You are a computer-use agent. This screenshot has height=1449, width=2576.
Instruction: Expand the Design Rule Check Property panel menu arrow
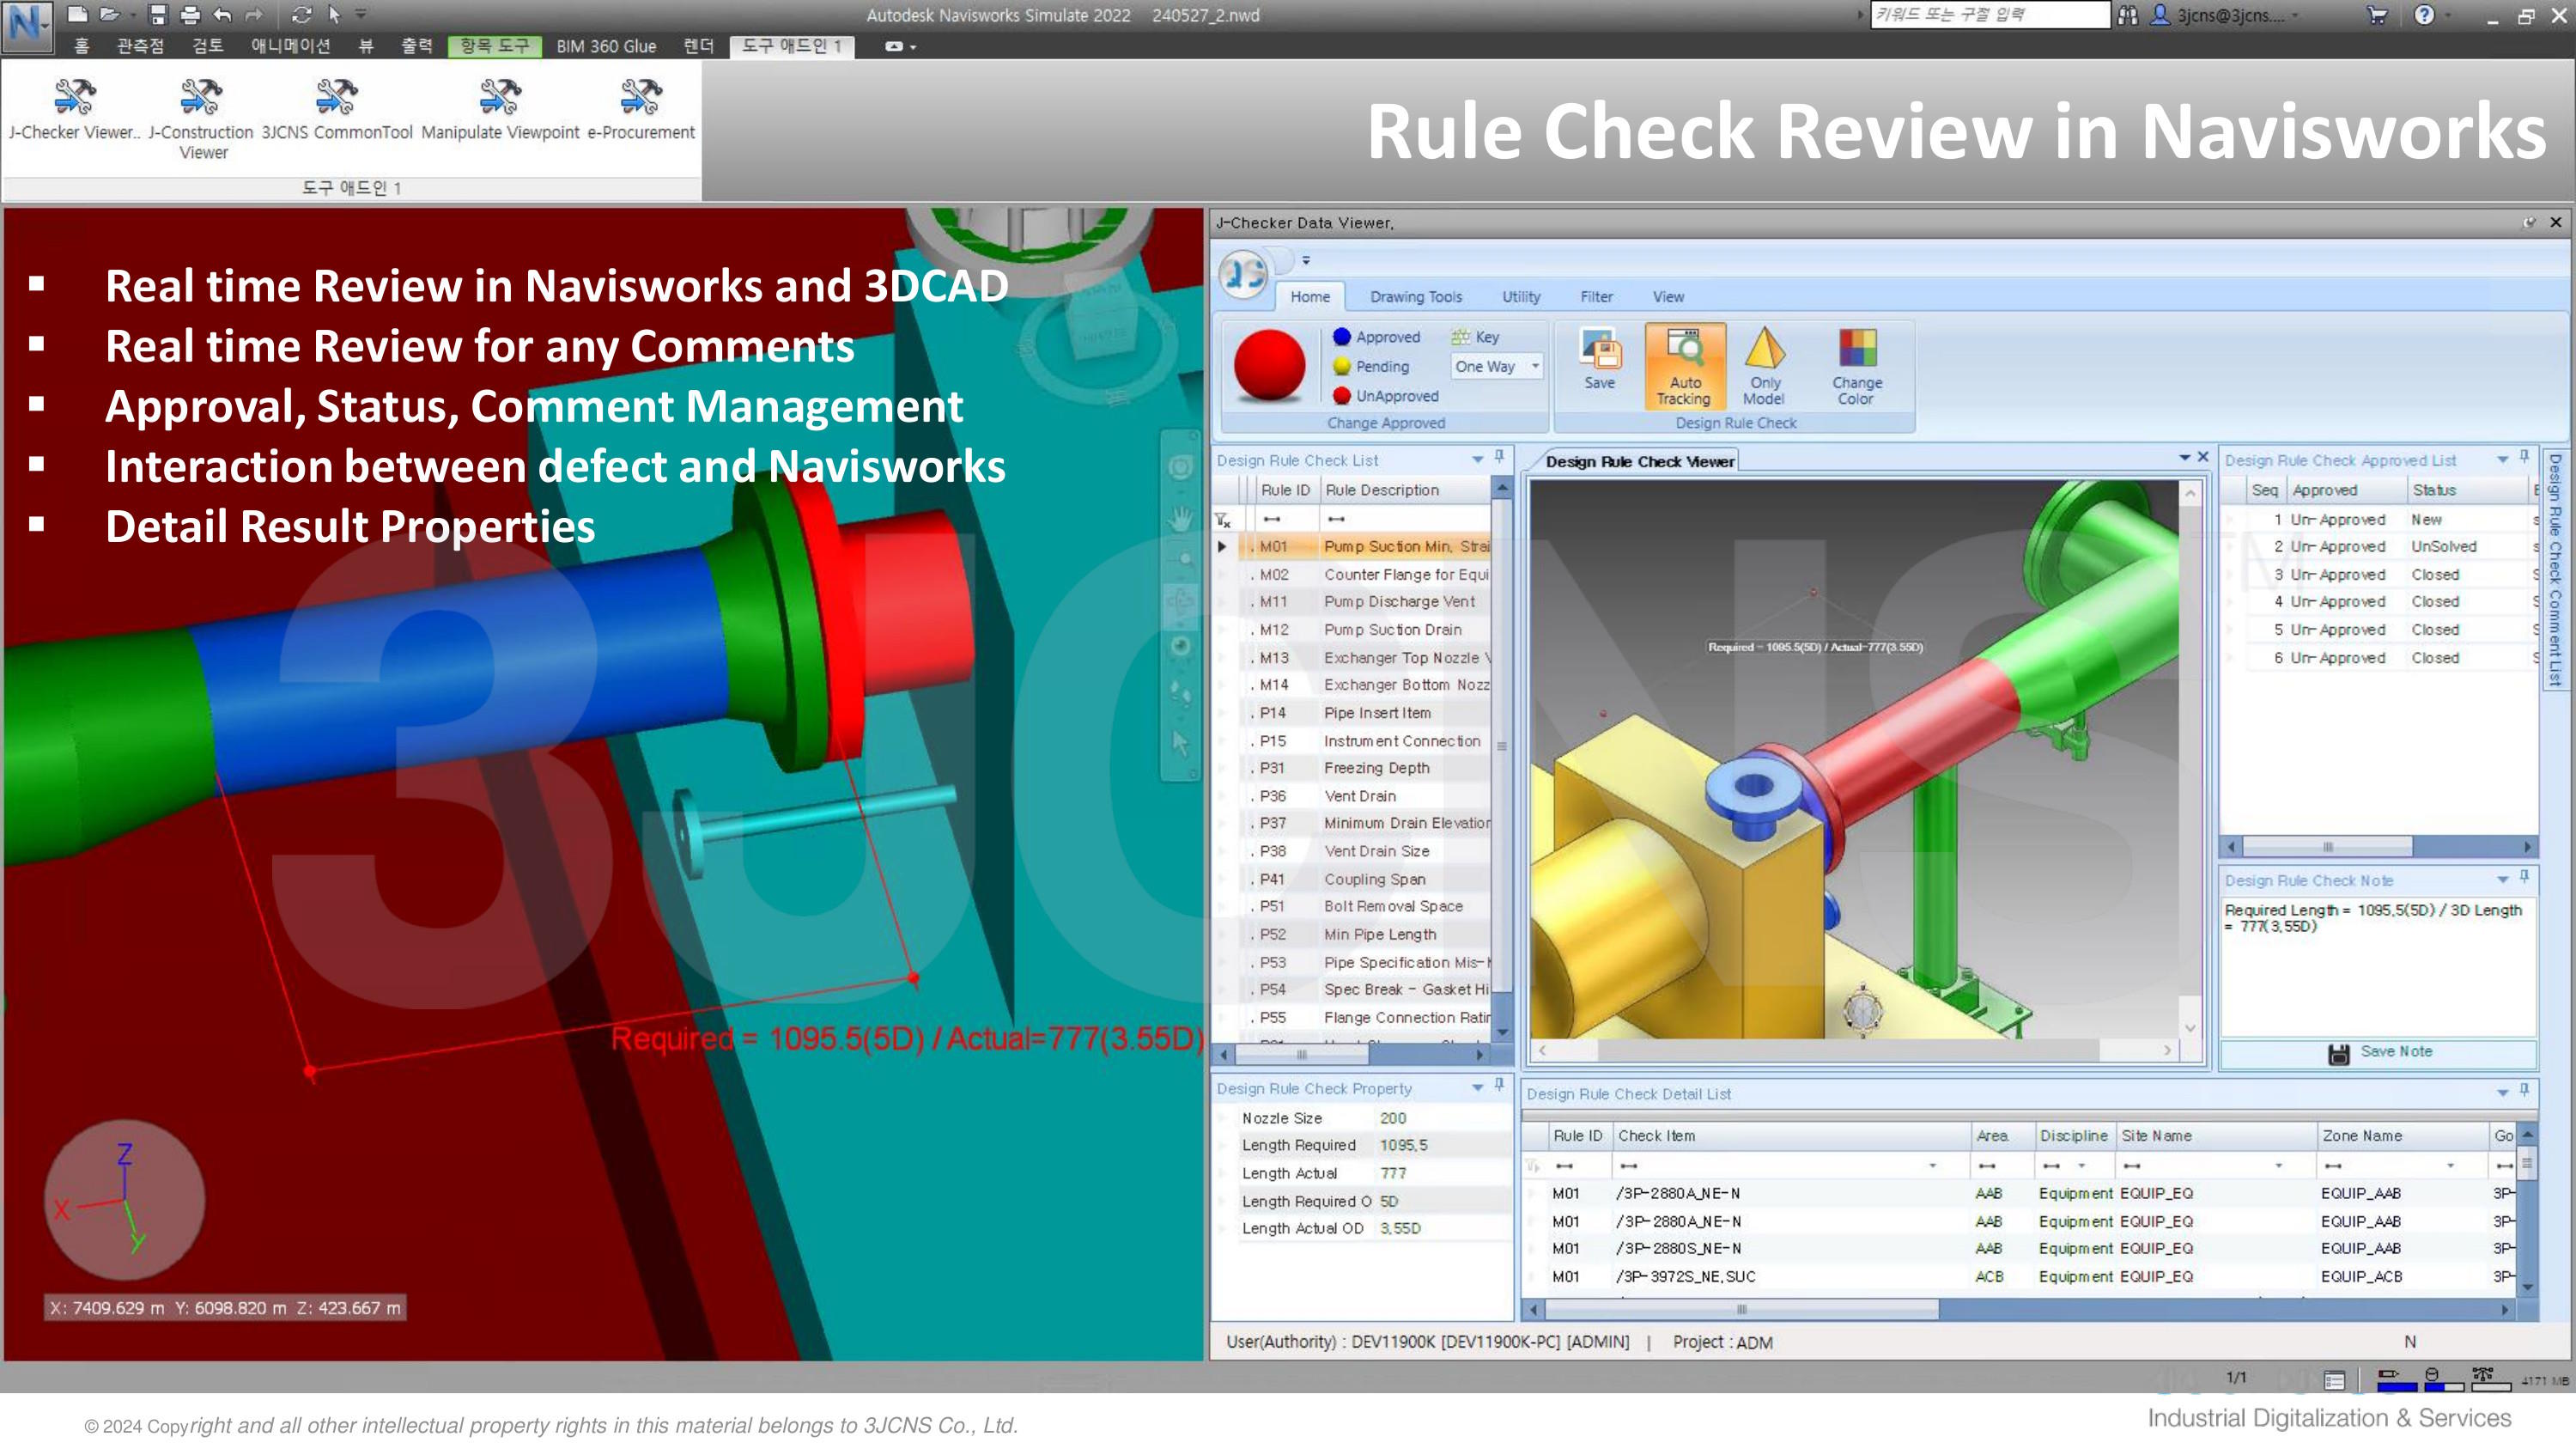coord(1477,1088)
